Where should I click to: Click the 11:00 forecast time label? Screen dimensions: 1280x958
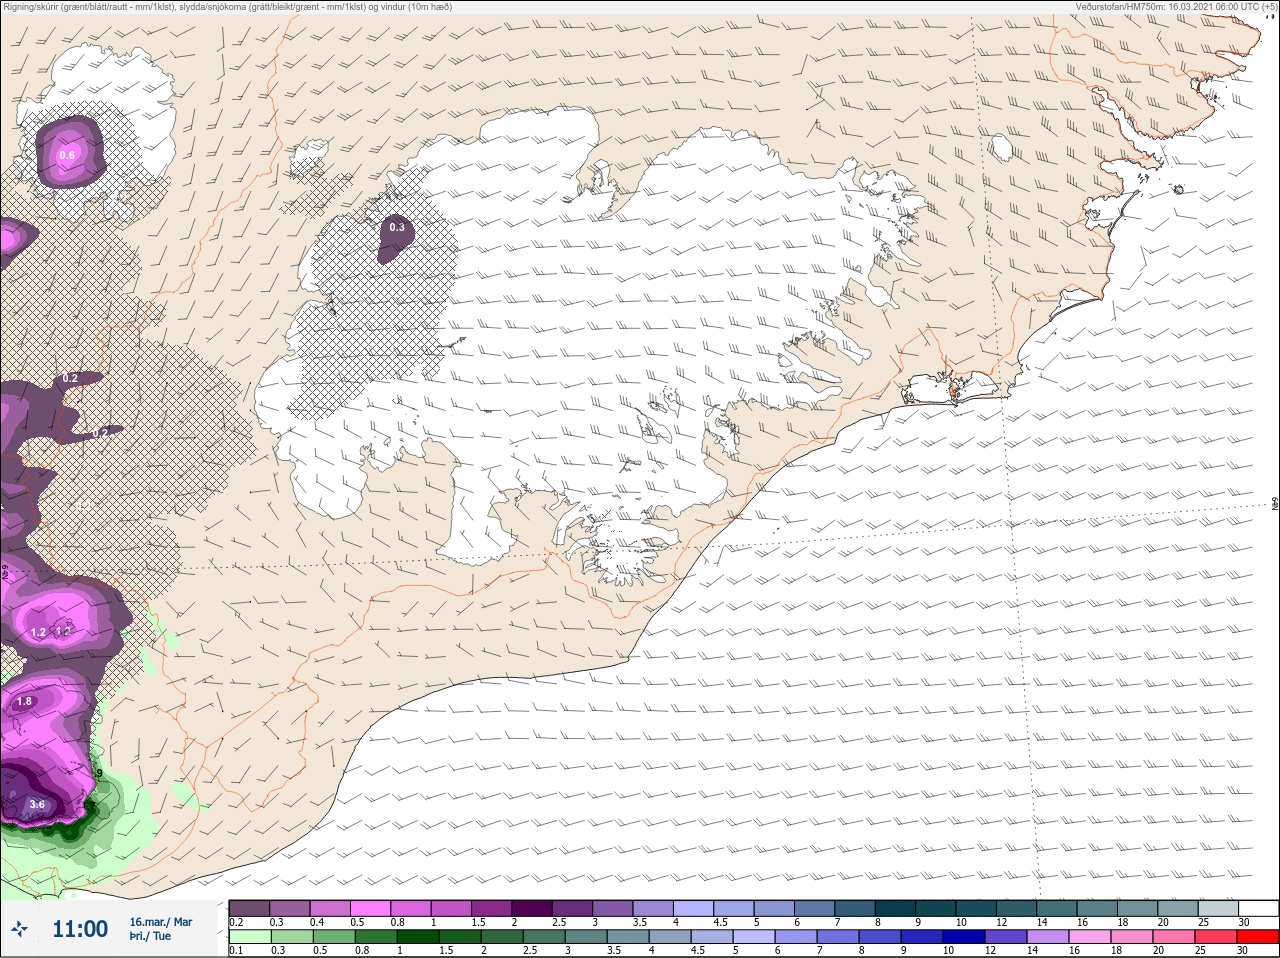point(80,929)
